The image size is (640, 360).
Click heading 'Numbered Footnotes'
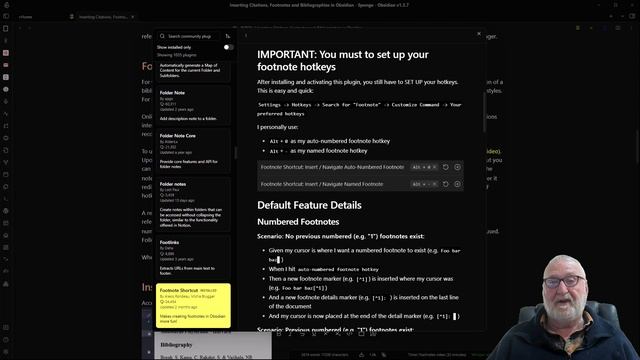tap(298, 222)
